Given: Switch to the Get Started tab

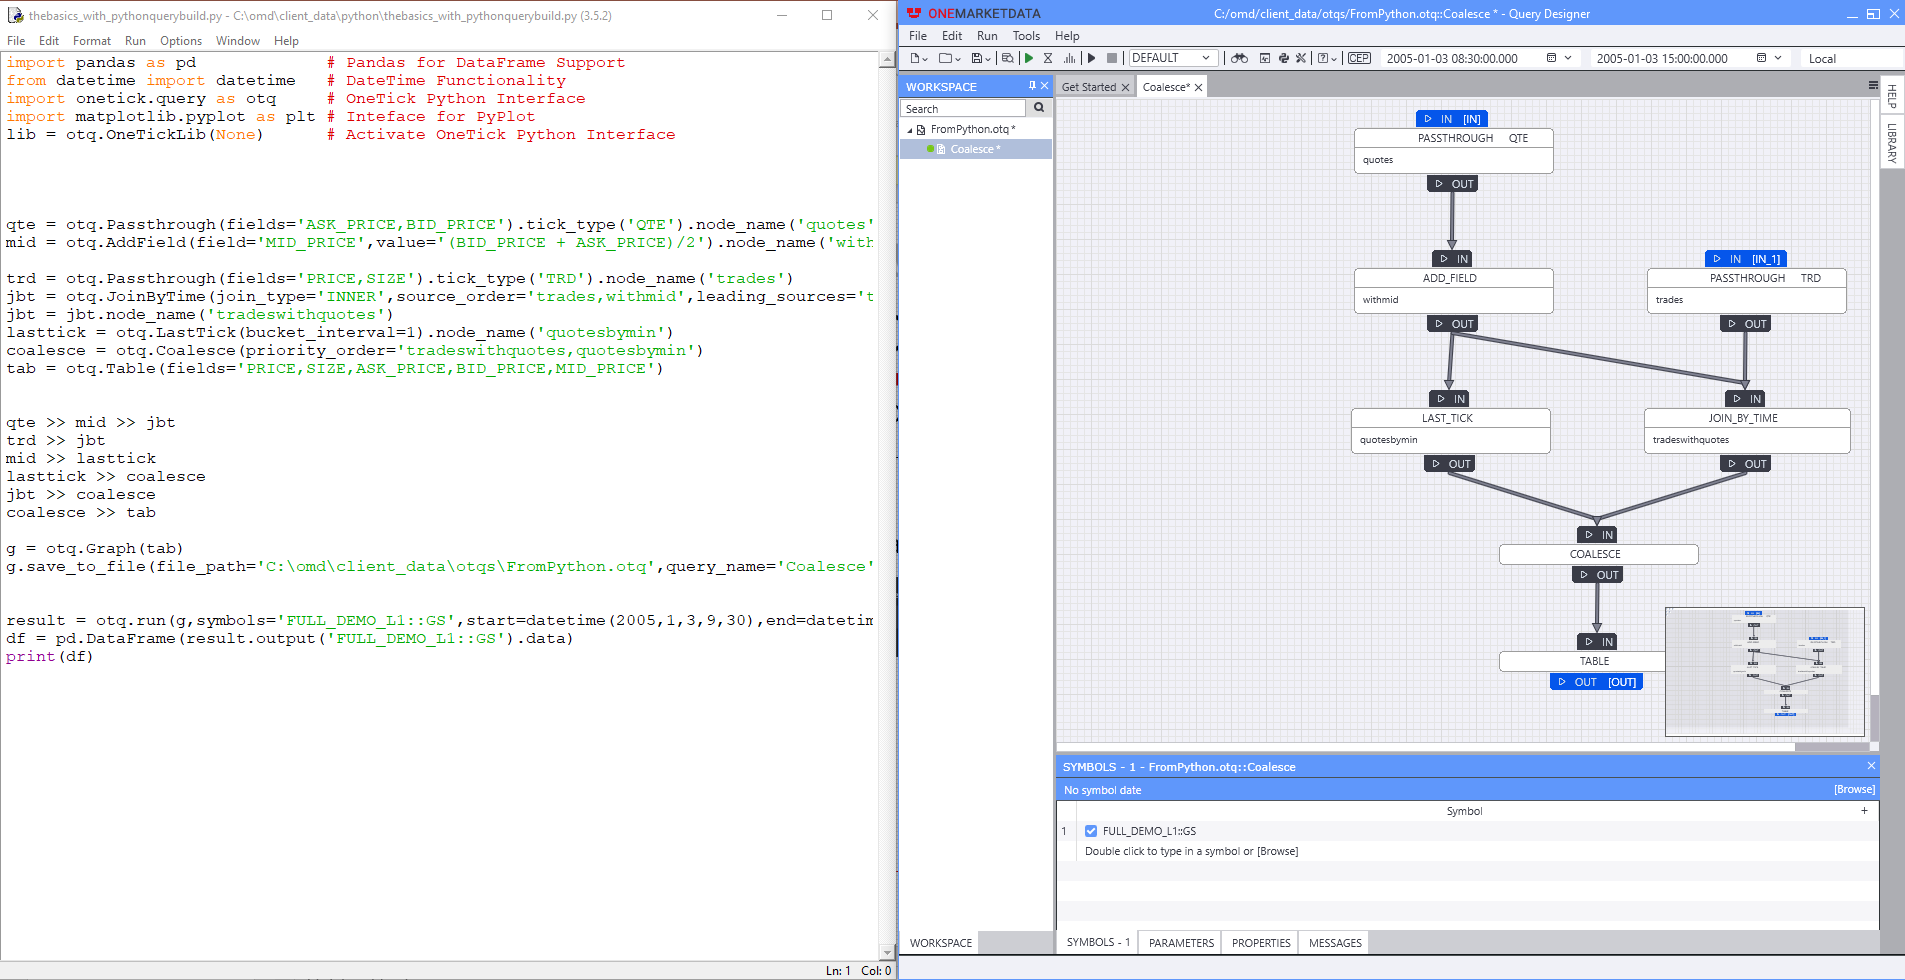Looking at the screenshot, I should pos(1089,87).
